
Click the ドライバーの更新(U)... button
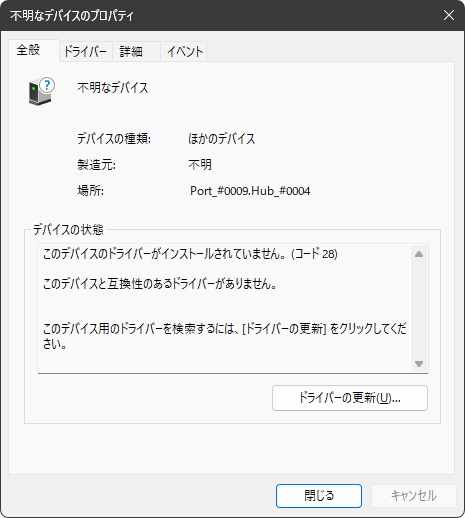[350, 398]
